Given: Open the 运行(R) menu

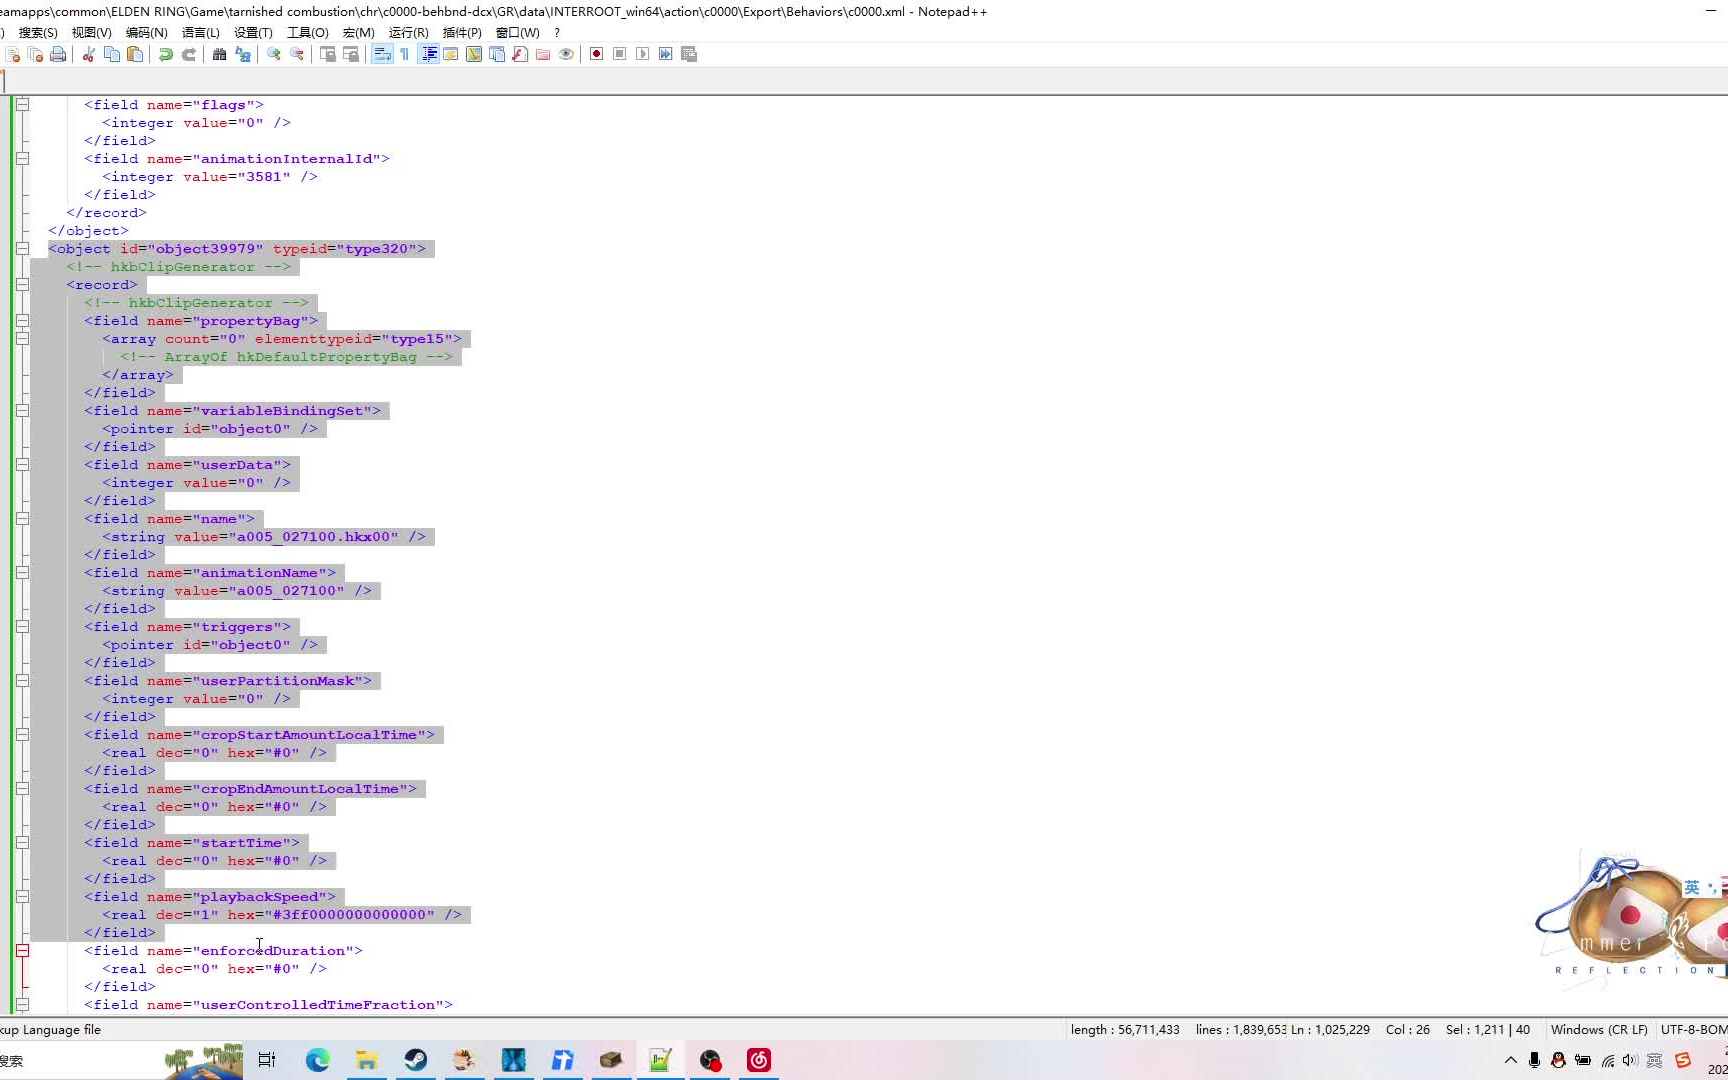Looking at the screenshot, I should pos(408,33).
